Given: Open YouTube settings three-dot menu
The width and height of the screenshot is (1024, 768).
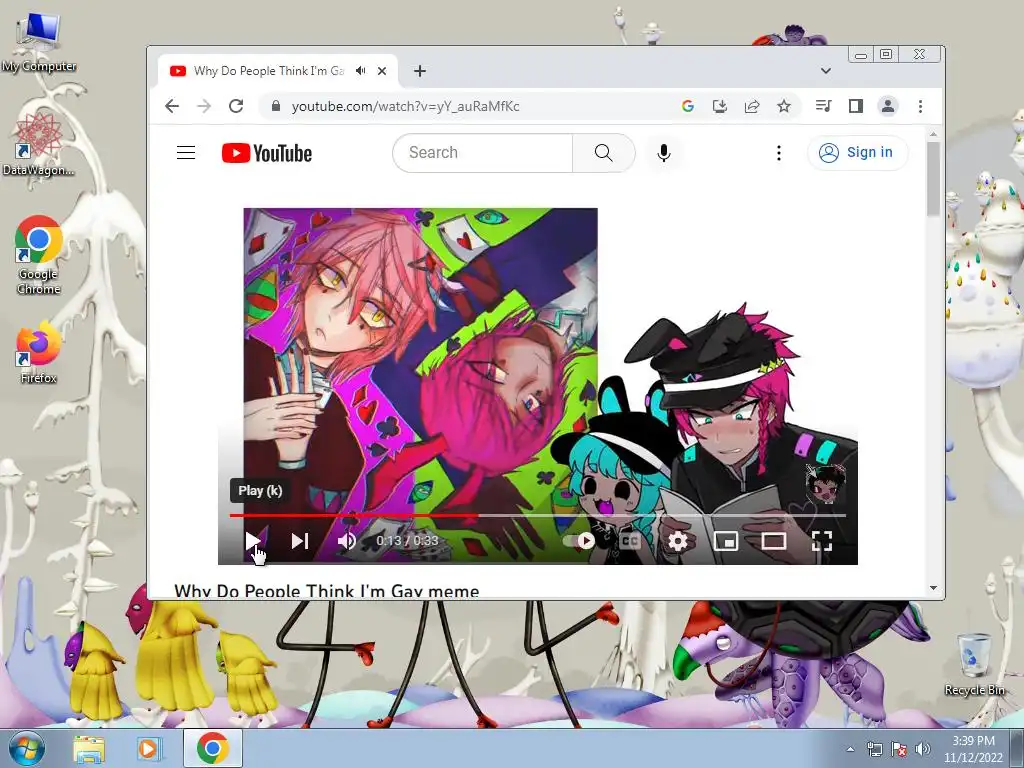Looking at the screenshot, I should (778, 153).
